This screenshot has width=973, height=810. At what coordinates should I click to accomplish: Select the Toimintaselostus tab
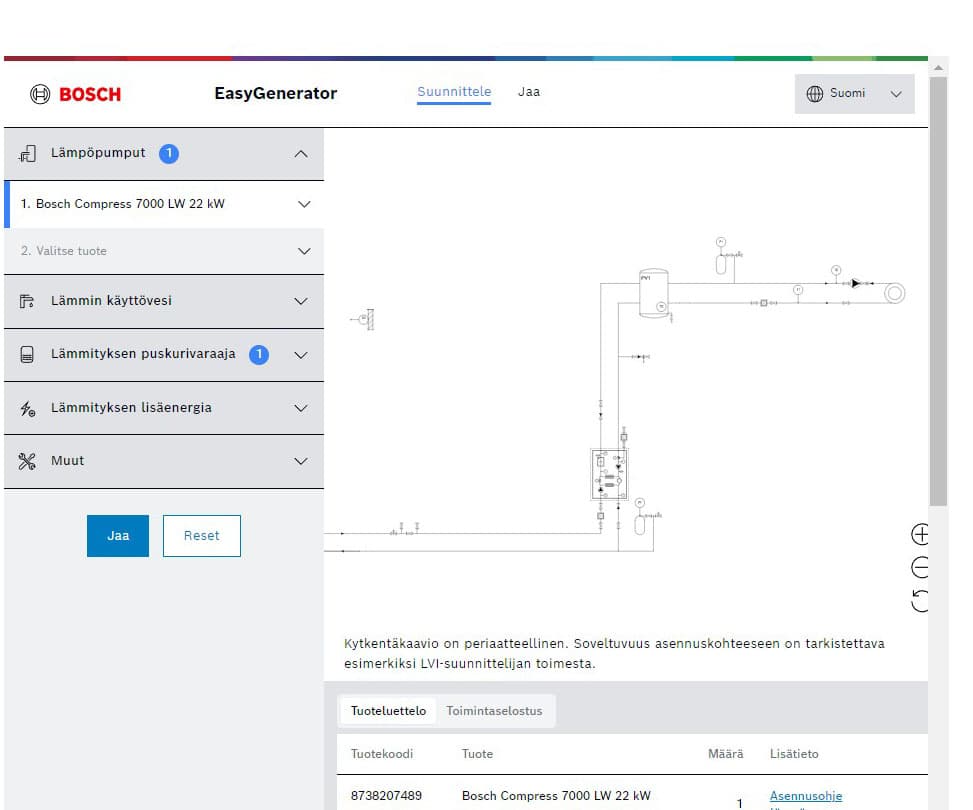click(x=494, y=711)
